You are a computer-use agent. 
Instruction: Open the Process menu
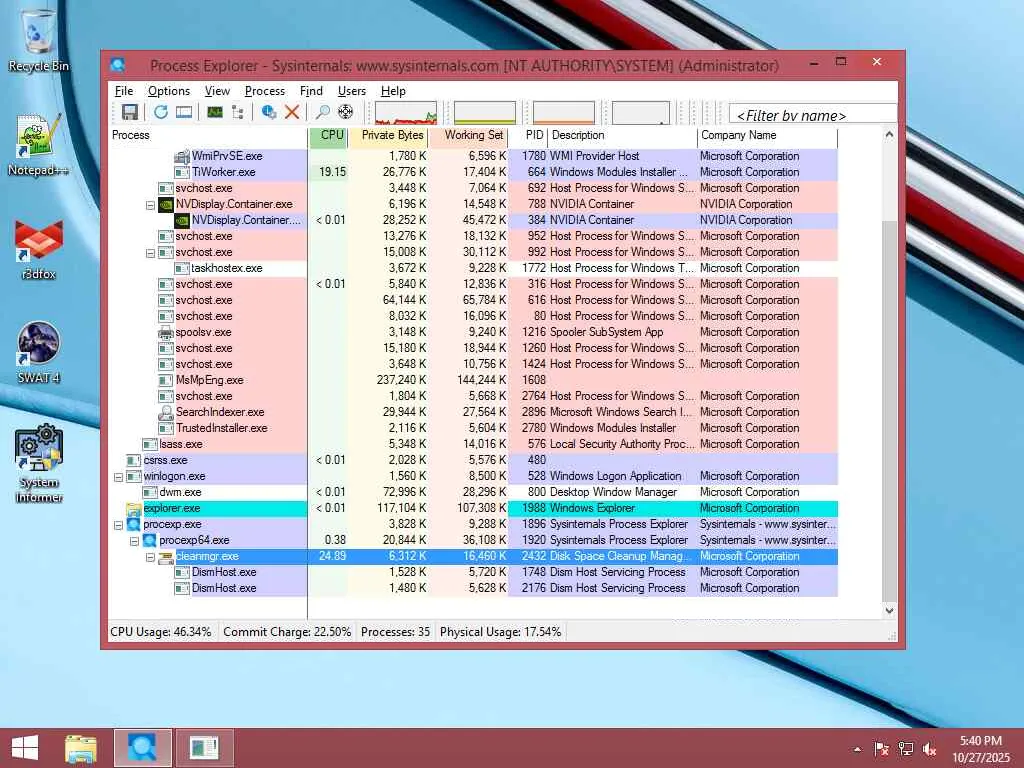pyautogui.click(x=264, y=91)
